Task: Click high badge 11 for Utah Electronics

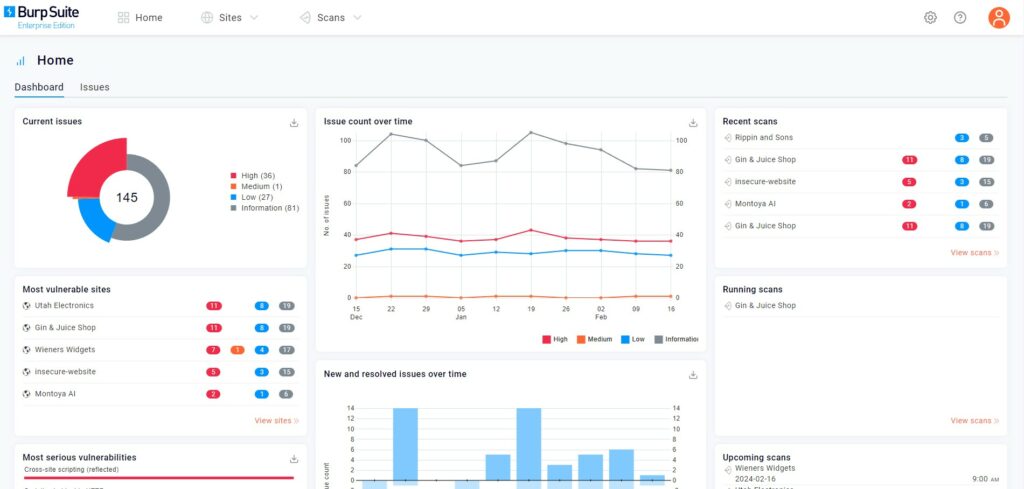Action: 214,306
